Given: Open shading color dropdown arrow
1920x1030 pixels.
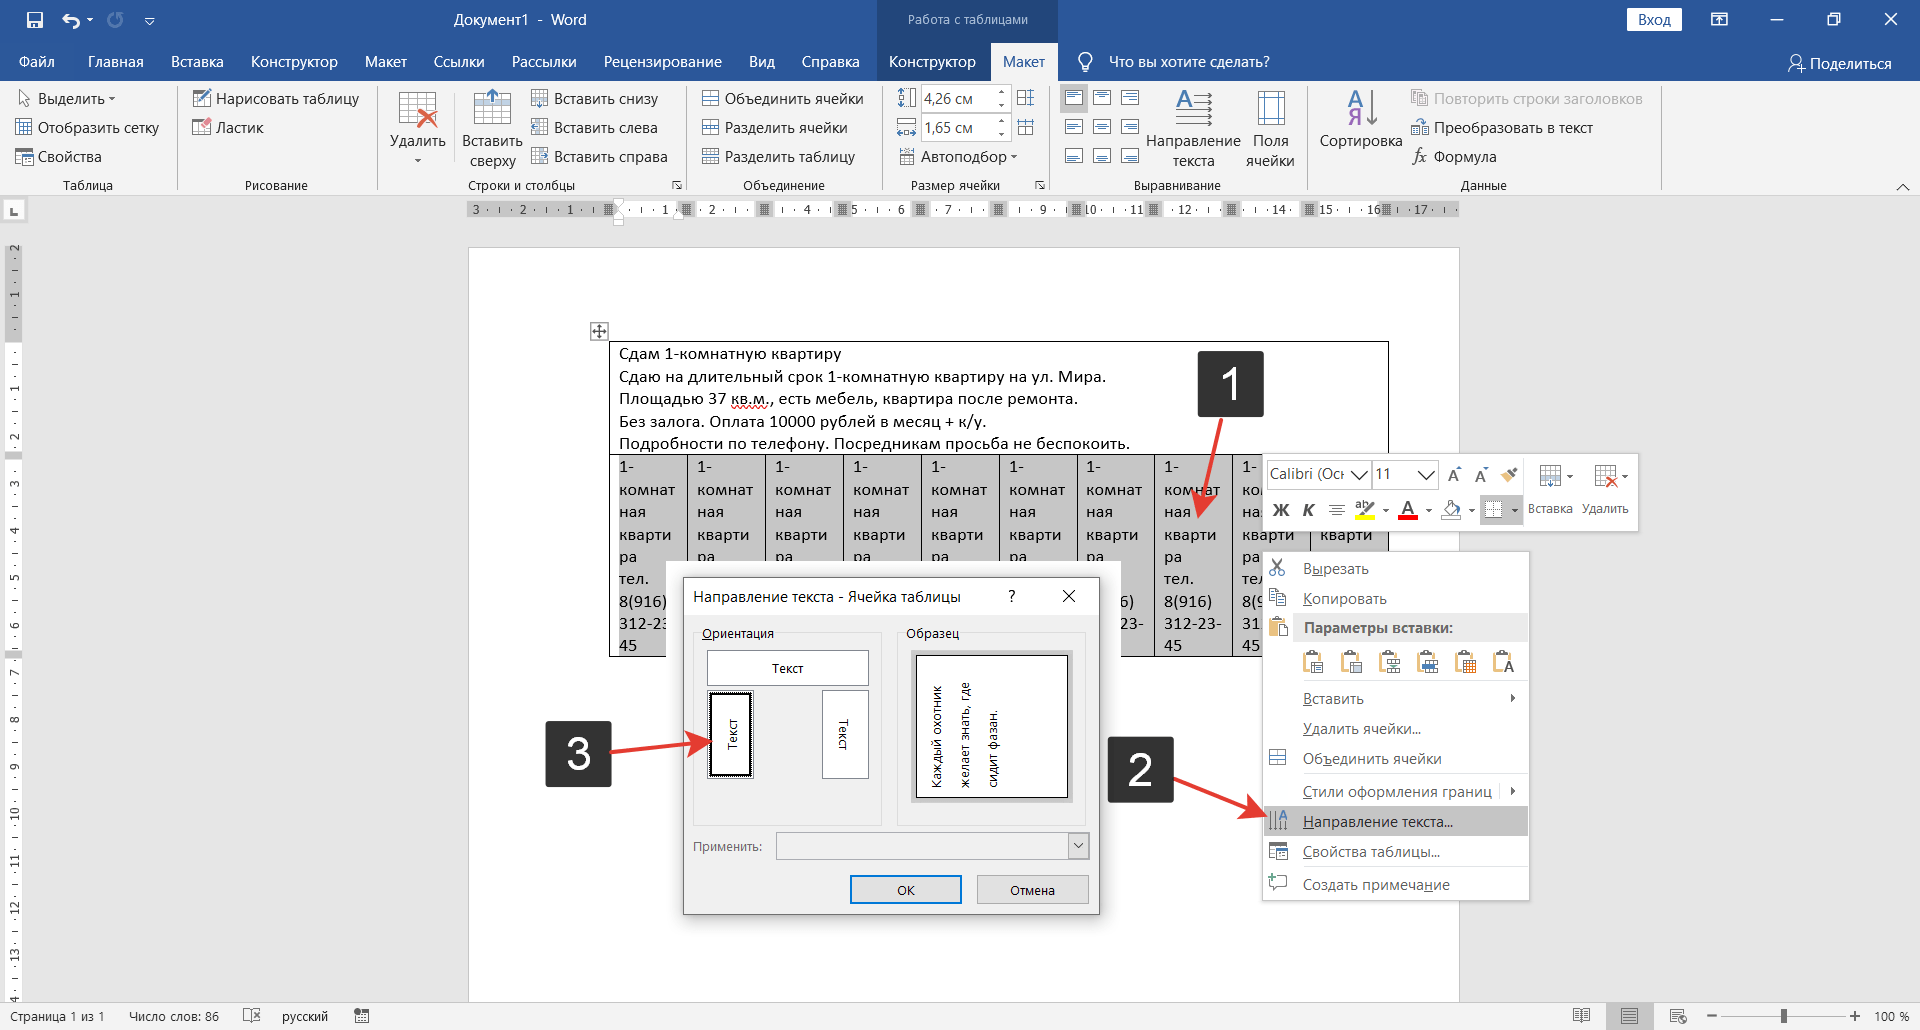Looking at the screenshot, I should [1471, 511].
